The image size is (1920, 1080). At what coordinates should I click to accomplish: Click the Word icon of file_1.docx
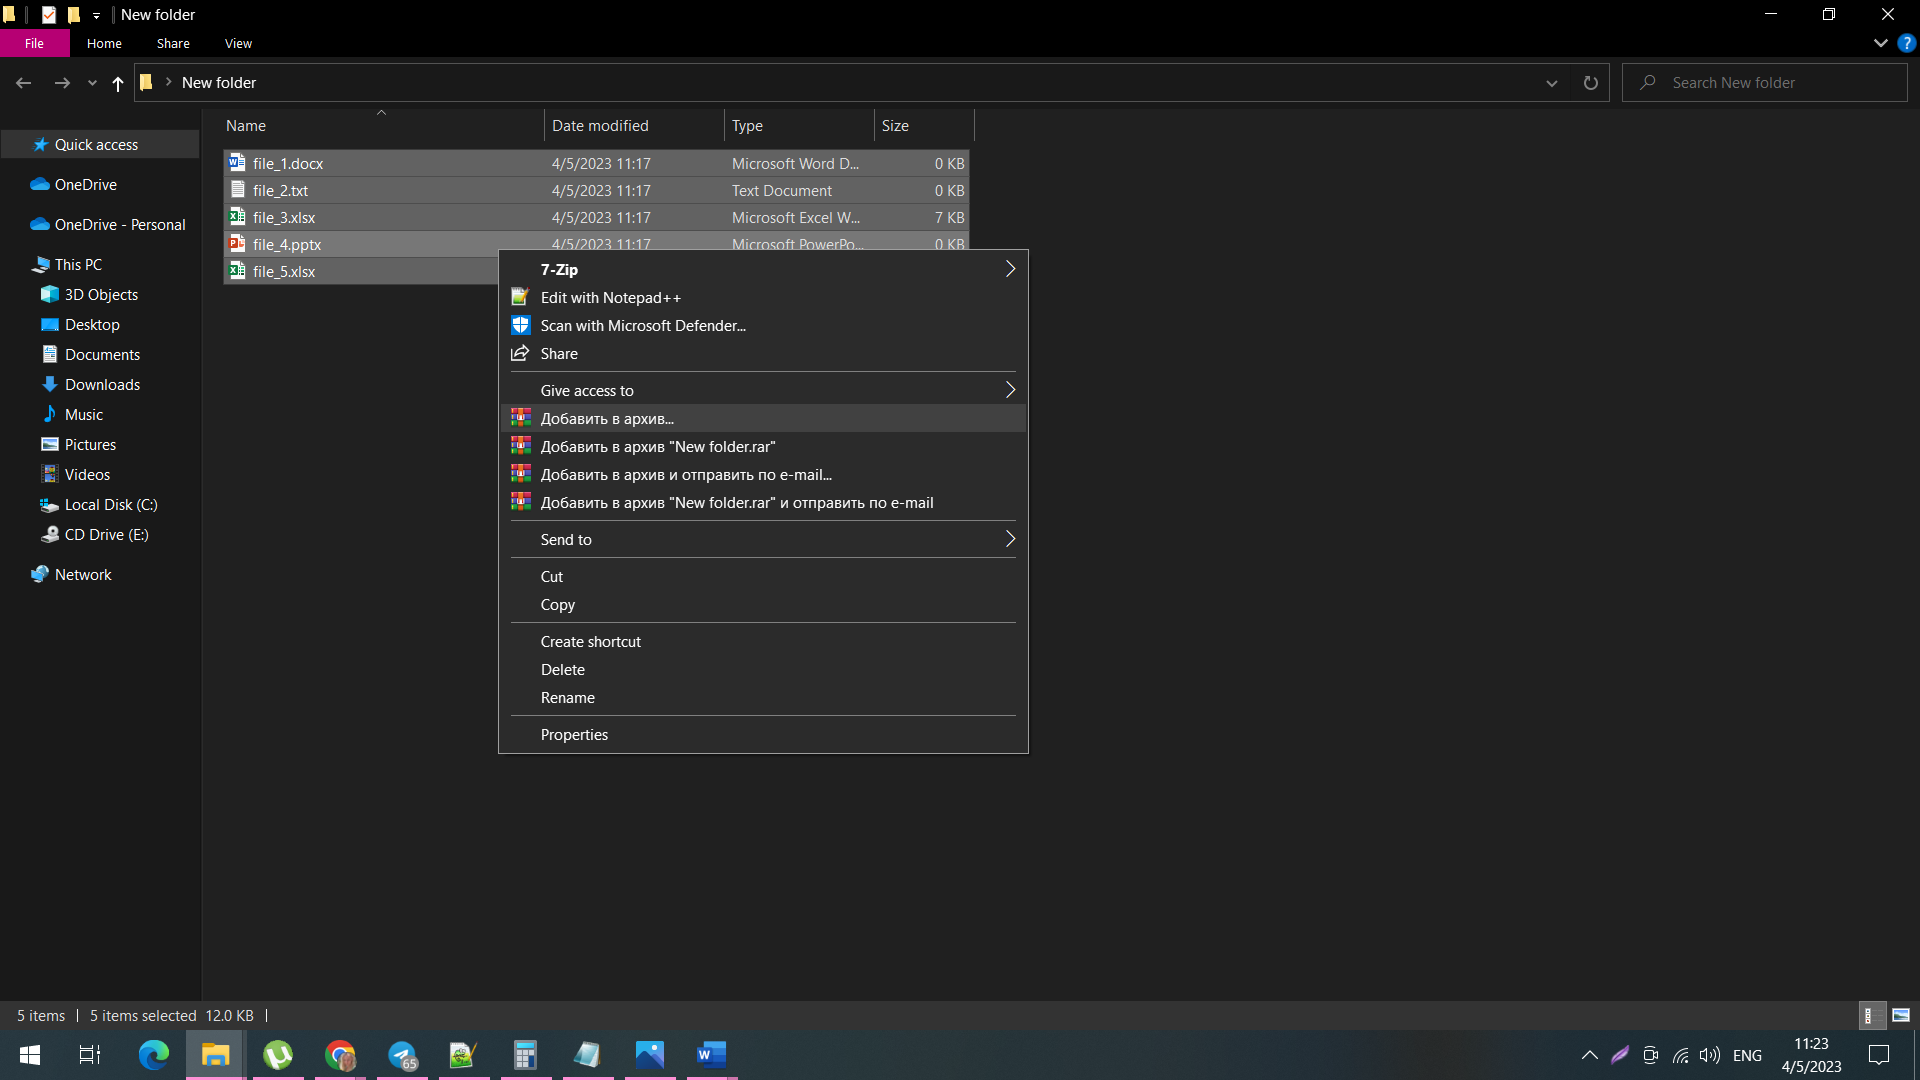click(237, 162)
